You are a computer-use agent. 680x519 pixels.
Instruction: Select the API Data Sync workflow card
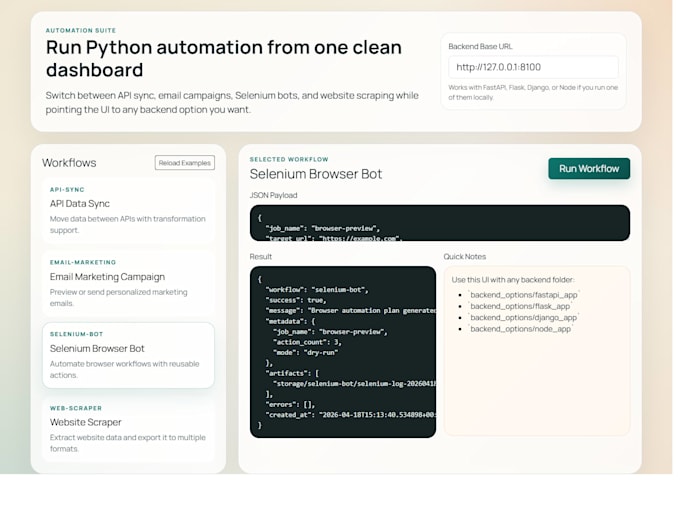(128, 210)
